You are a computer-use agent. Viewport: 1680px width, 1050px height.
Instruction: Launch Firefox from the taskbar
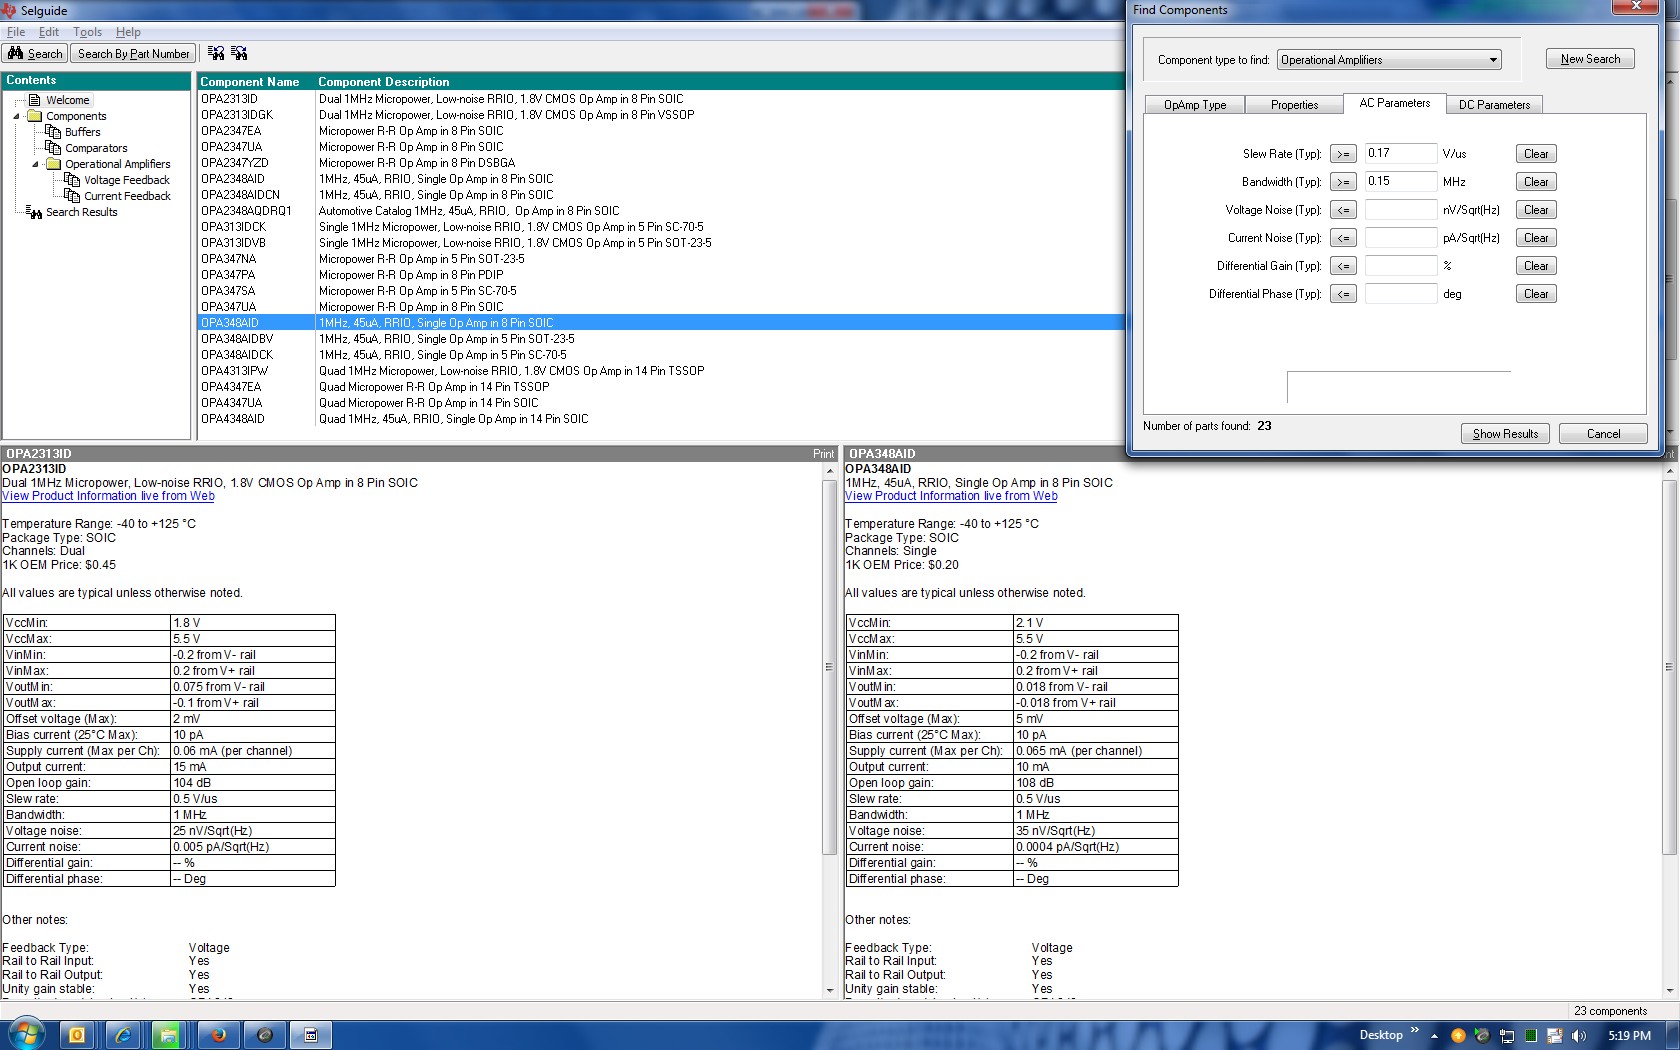(218, 1035)
